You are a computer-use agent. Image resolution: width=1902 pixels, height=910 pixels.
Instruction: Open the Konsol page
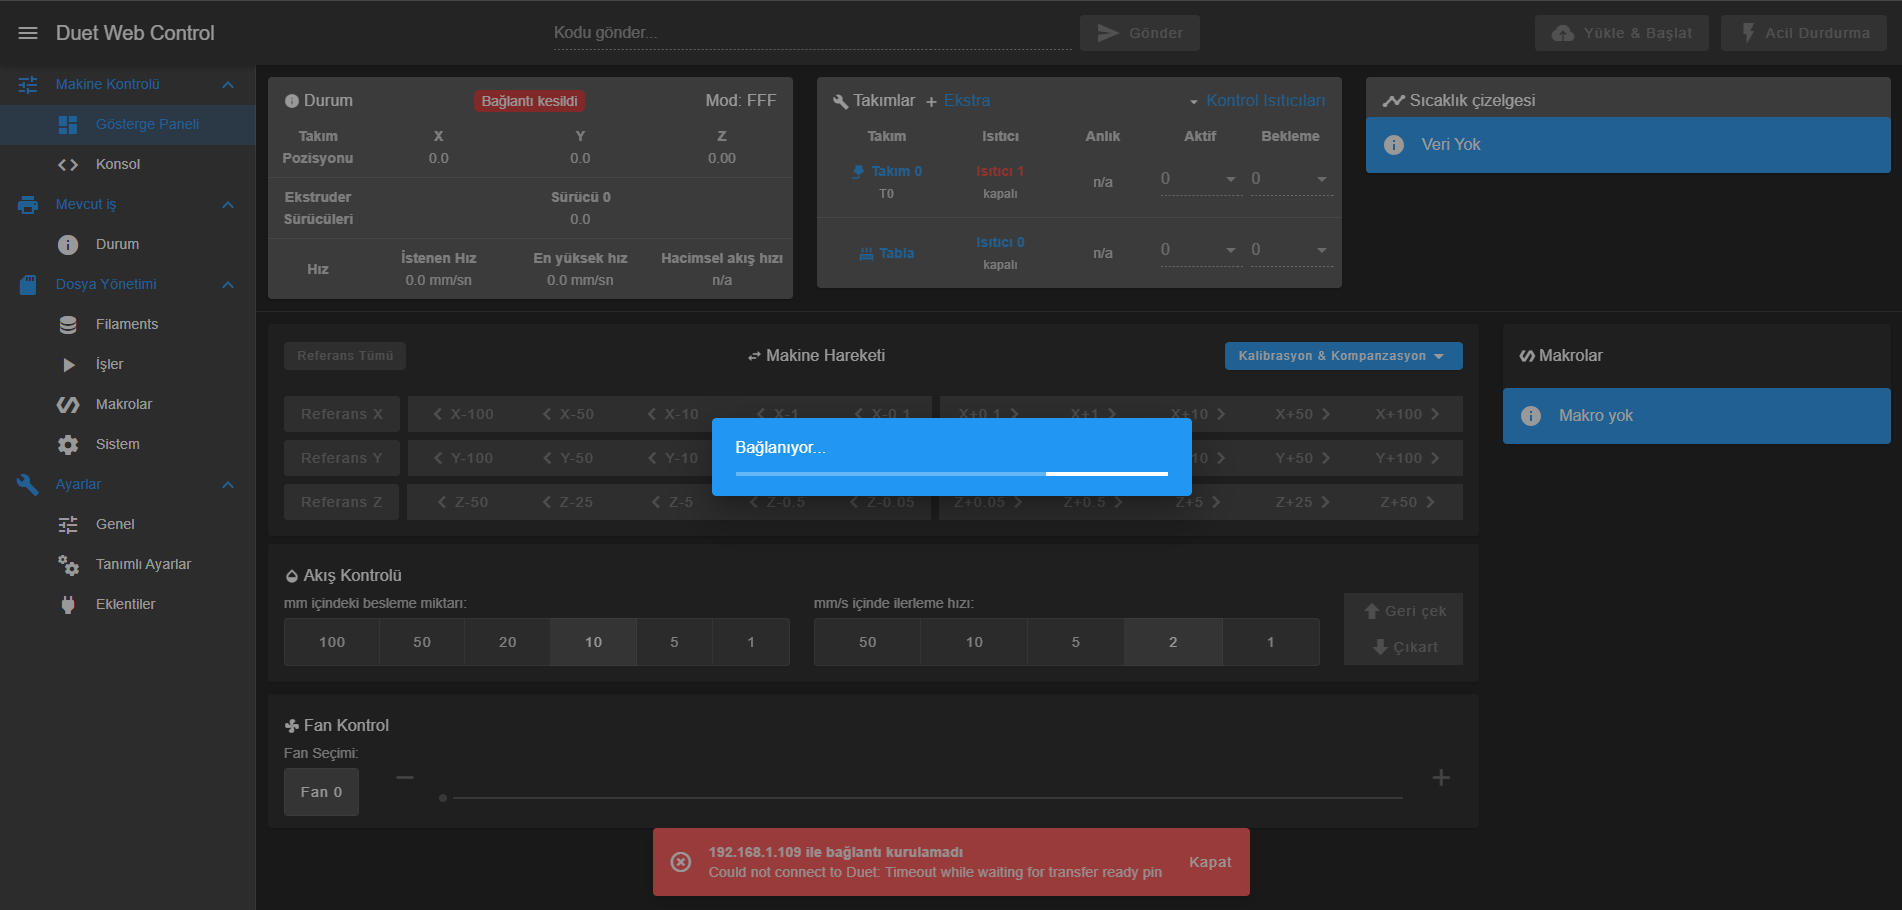click(128, 165)
